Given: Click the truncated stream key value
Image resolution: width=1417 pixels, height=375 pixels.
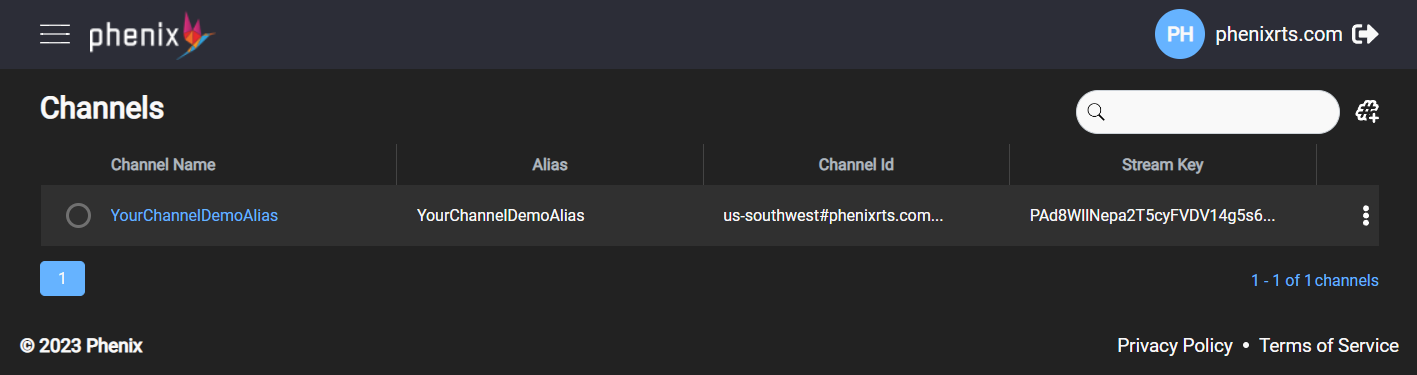Looking at the screenshot, I should pos(1153,215).
